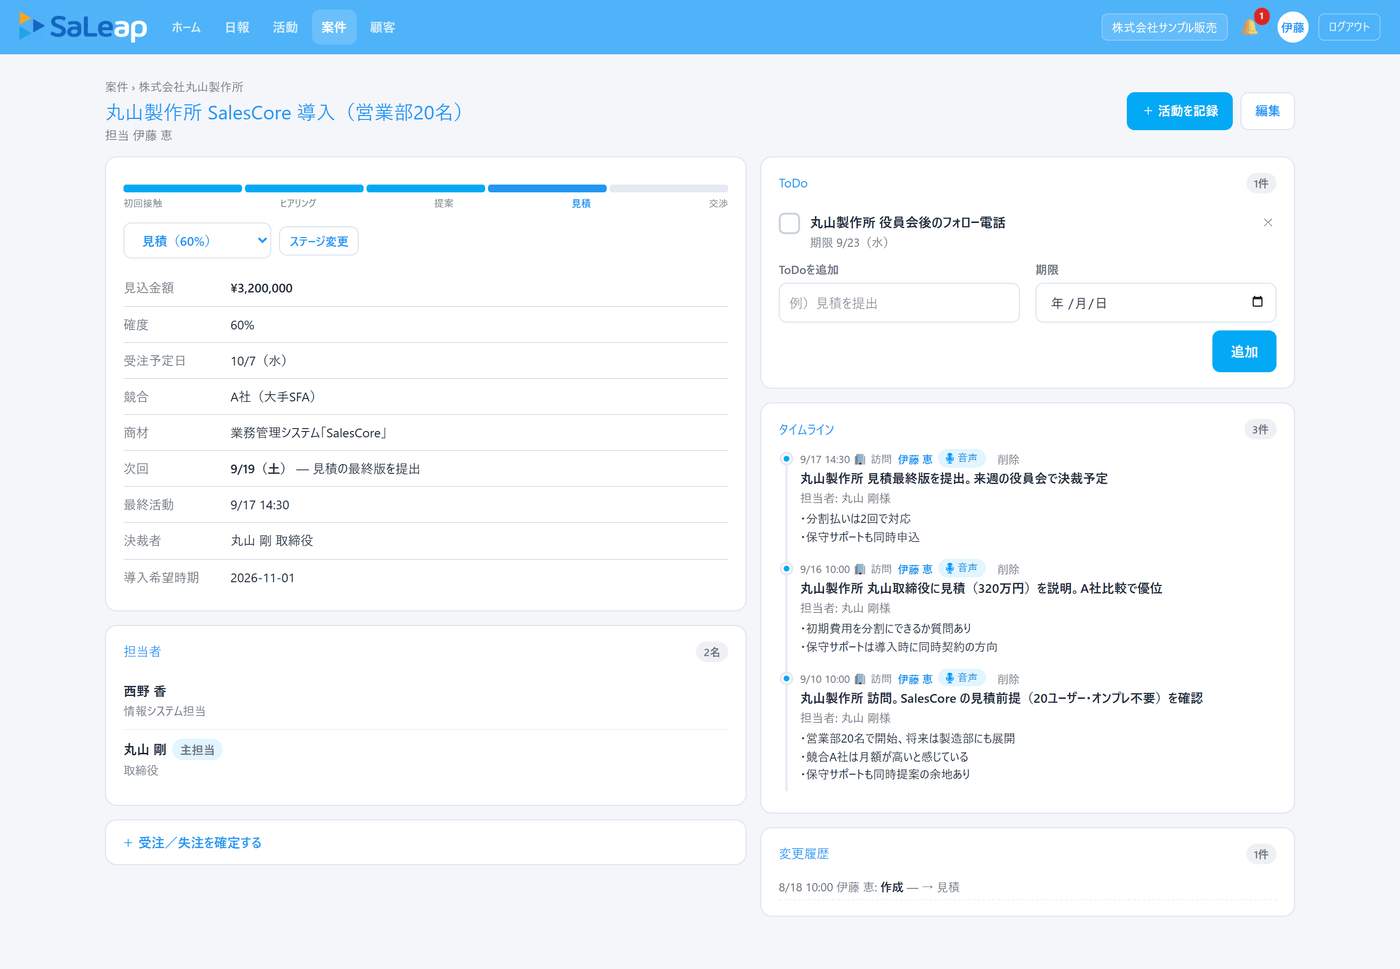Click timeline dot for 9/17 14:30
This screenshot has width=1400, height=969.
pyautogui.click(x=786, y=459)
